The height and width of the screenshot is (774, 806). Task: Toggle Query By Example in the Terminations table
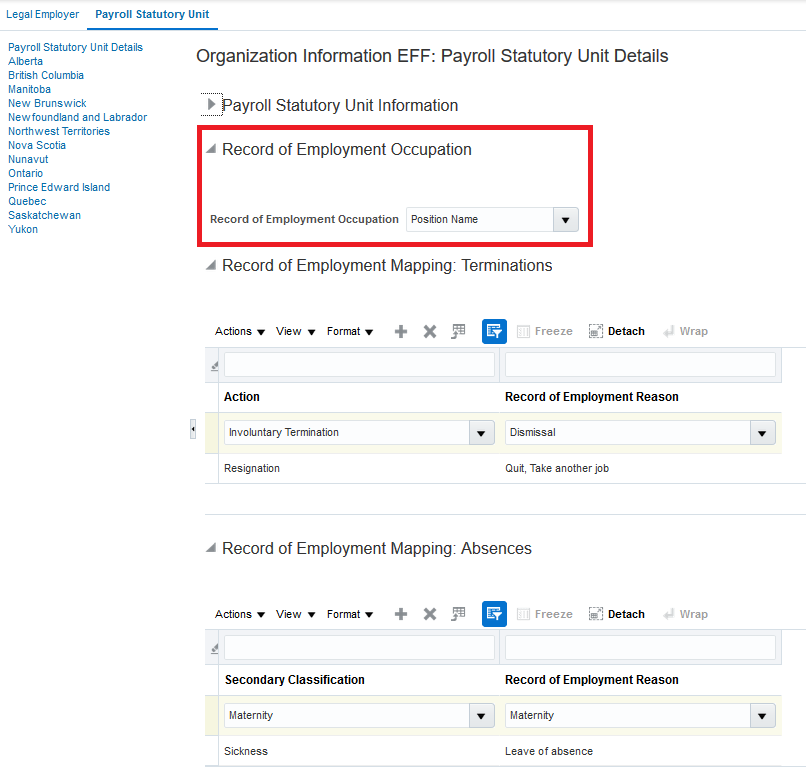(494, 332)
